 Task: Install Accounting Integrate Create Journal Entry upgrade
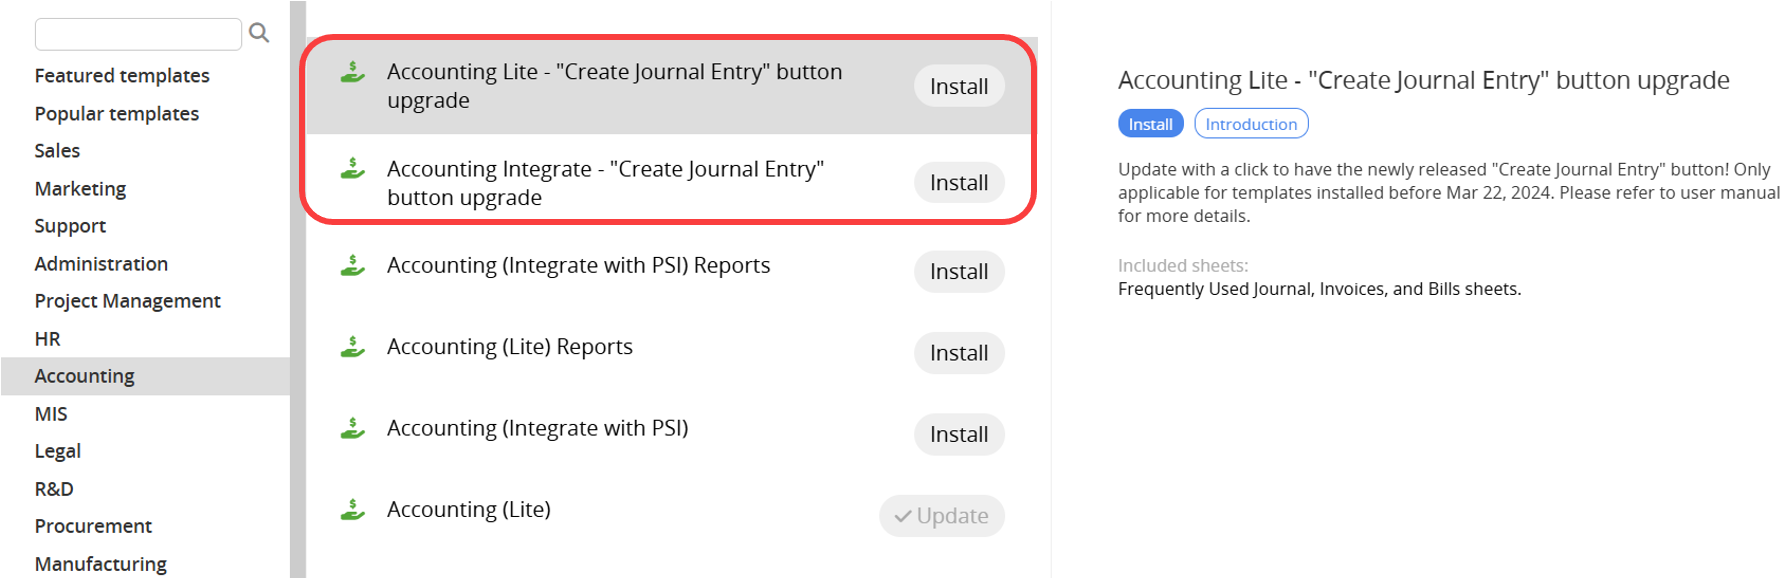958,183
